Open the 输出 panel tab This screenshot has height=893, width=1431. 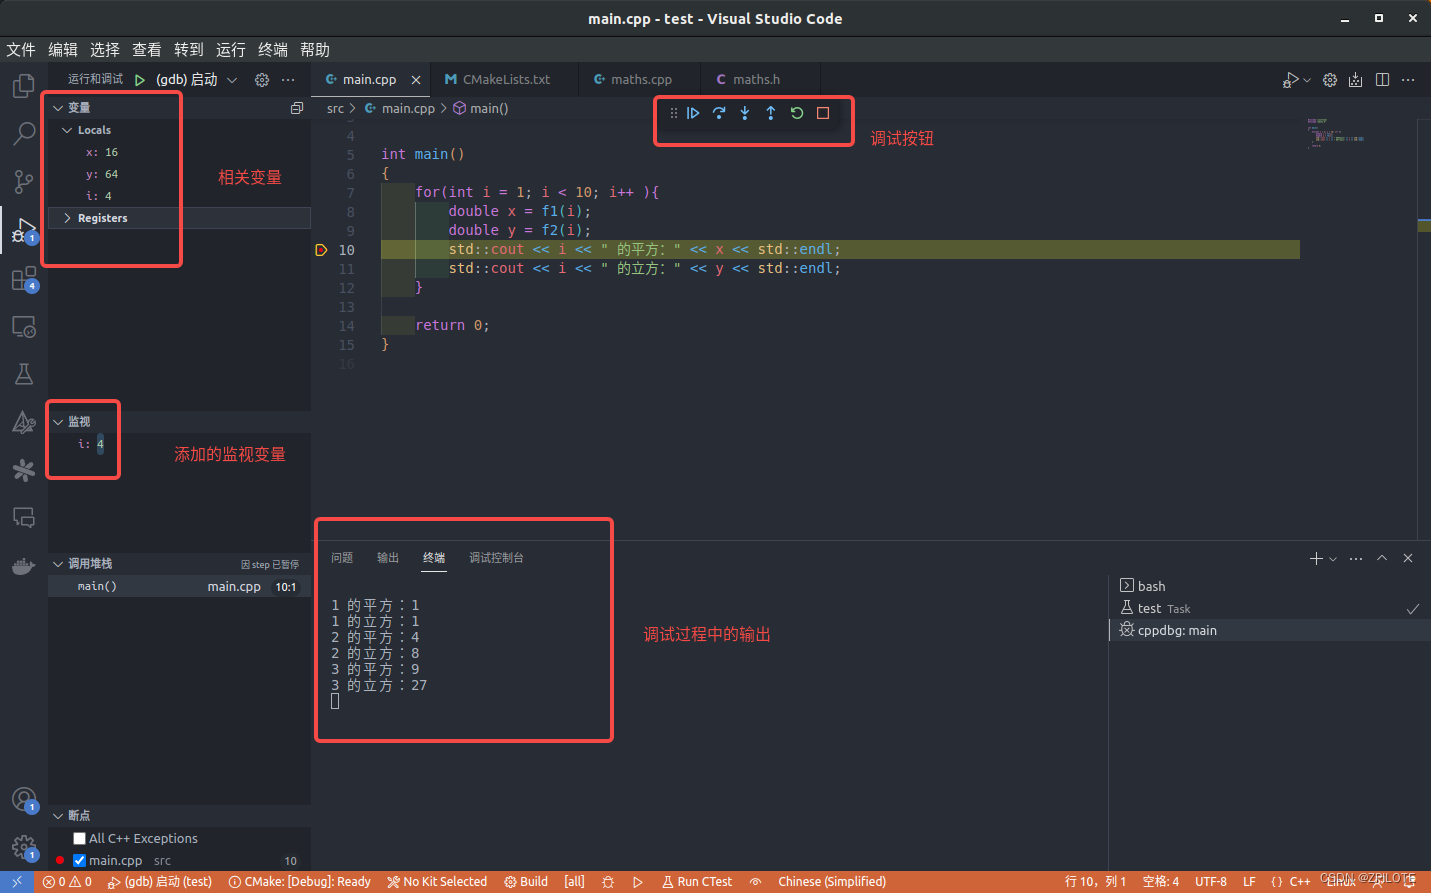coord(388,558)
